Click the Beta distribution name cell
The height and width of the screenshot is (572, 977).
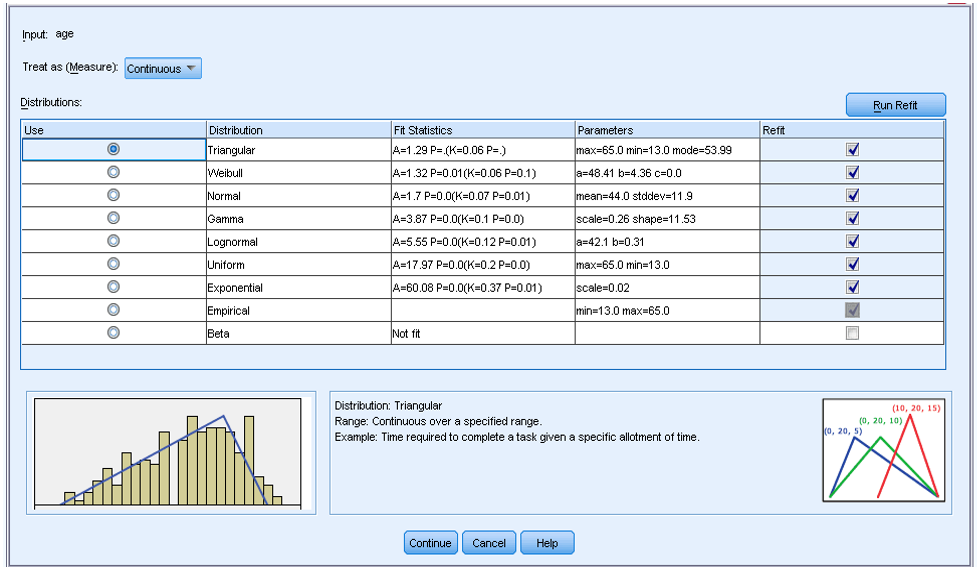(298, 333)
